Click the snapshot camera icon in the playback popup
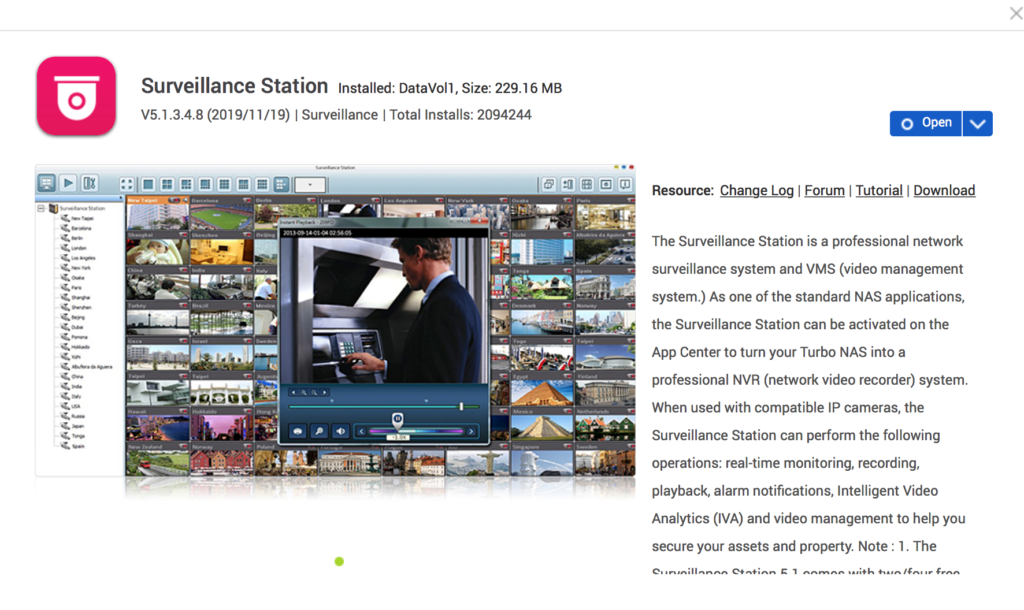The image size is (1024, 610). [297, 431]
